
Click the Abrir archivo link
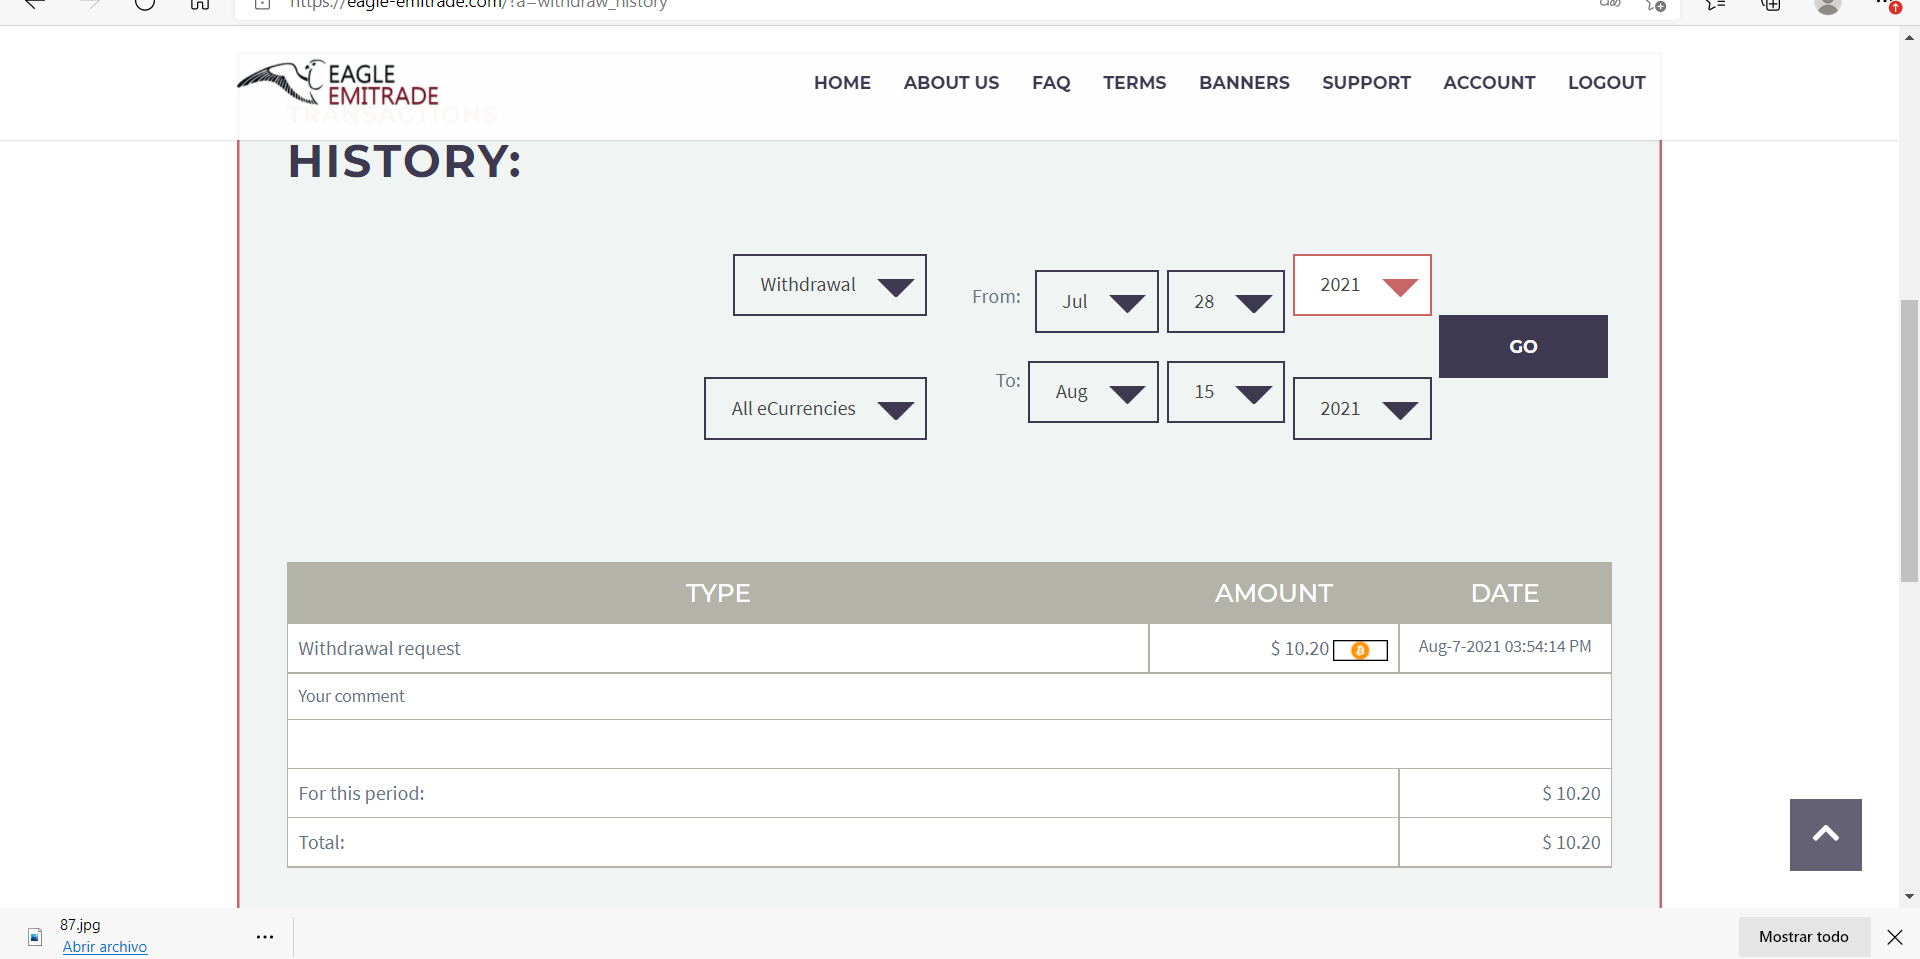(105, 947)
